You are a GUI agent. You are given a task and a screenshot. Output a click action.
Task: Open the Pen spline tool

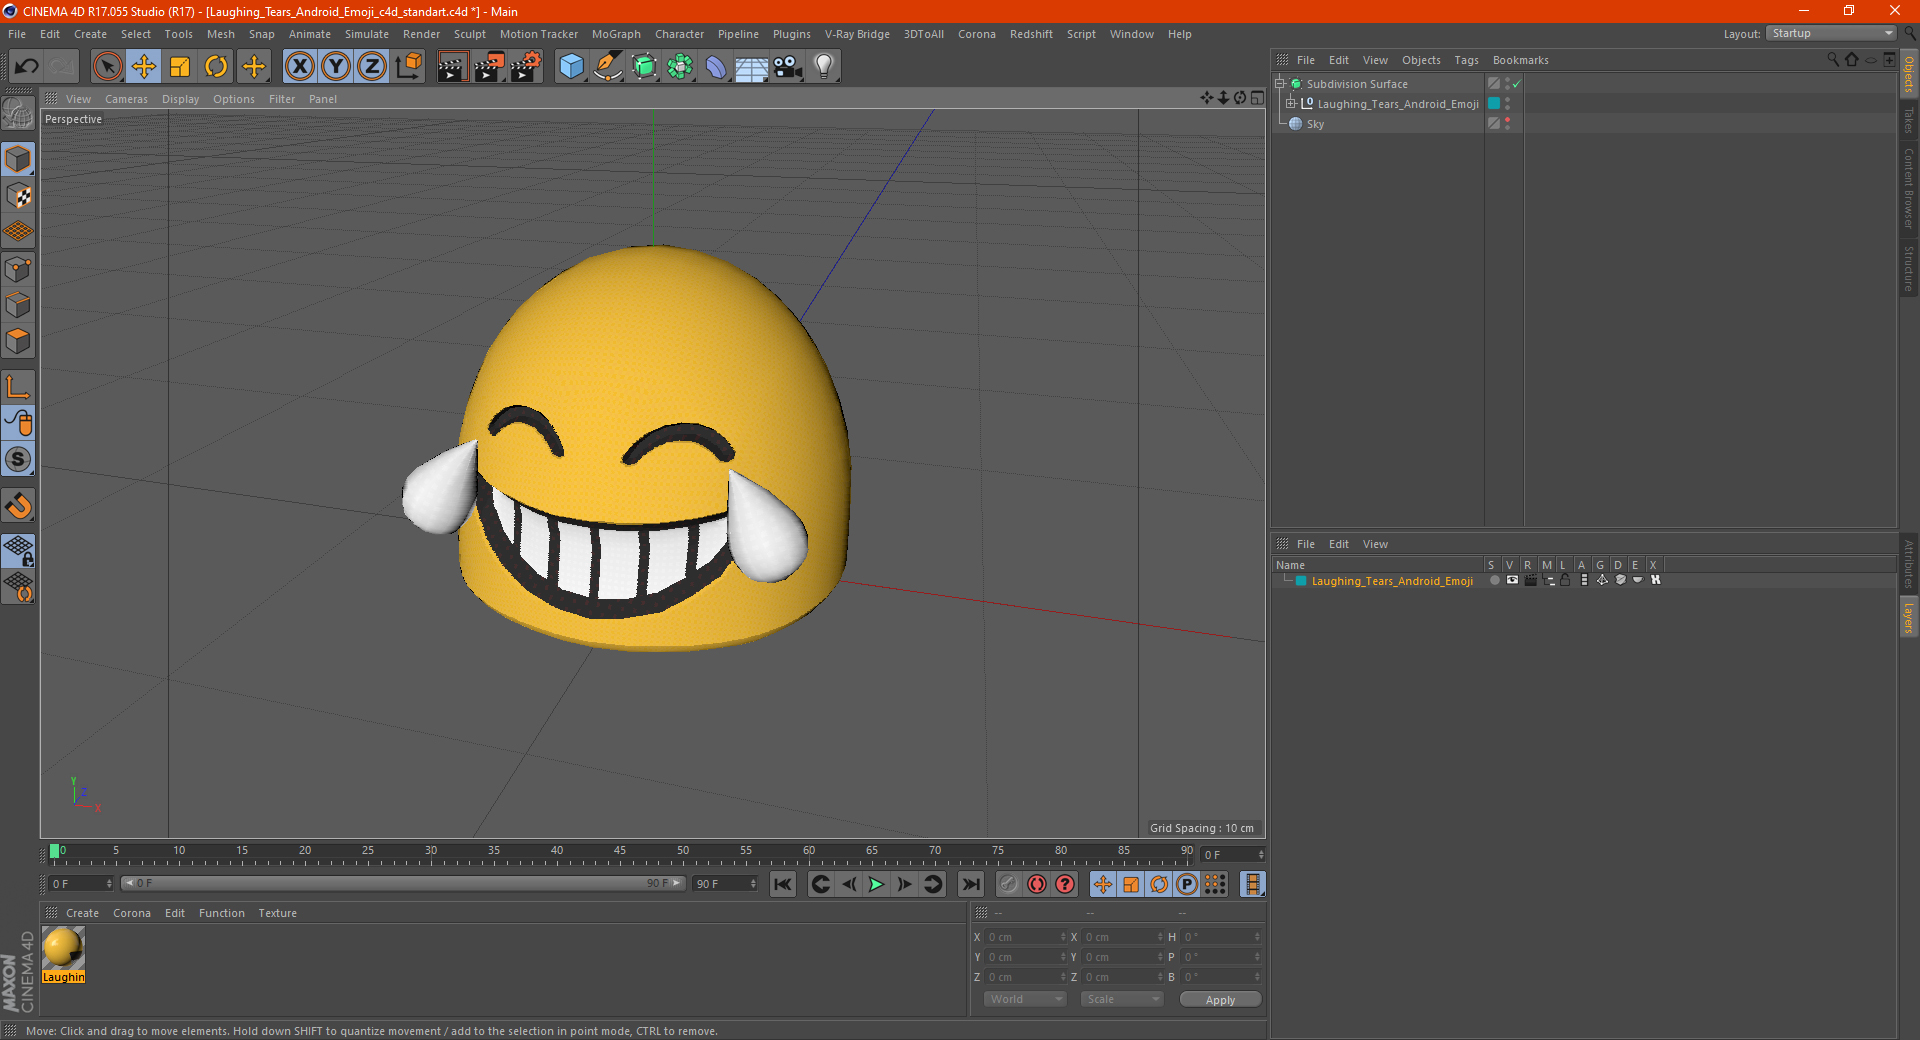click(x=607, y=67)
